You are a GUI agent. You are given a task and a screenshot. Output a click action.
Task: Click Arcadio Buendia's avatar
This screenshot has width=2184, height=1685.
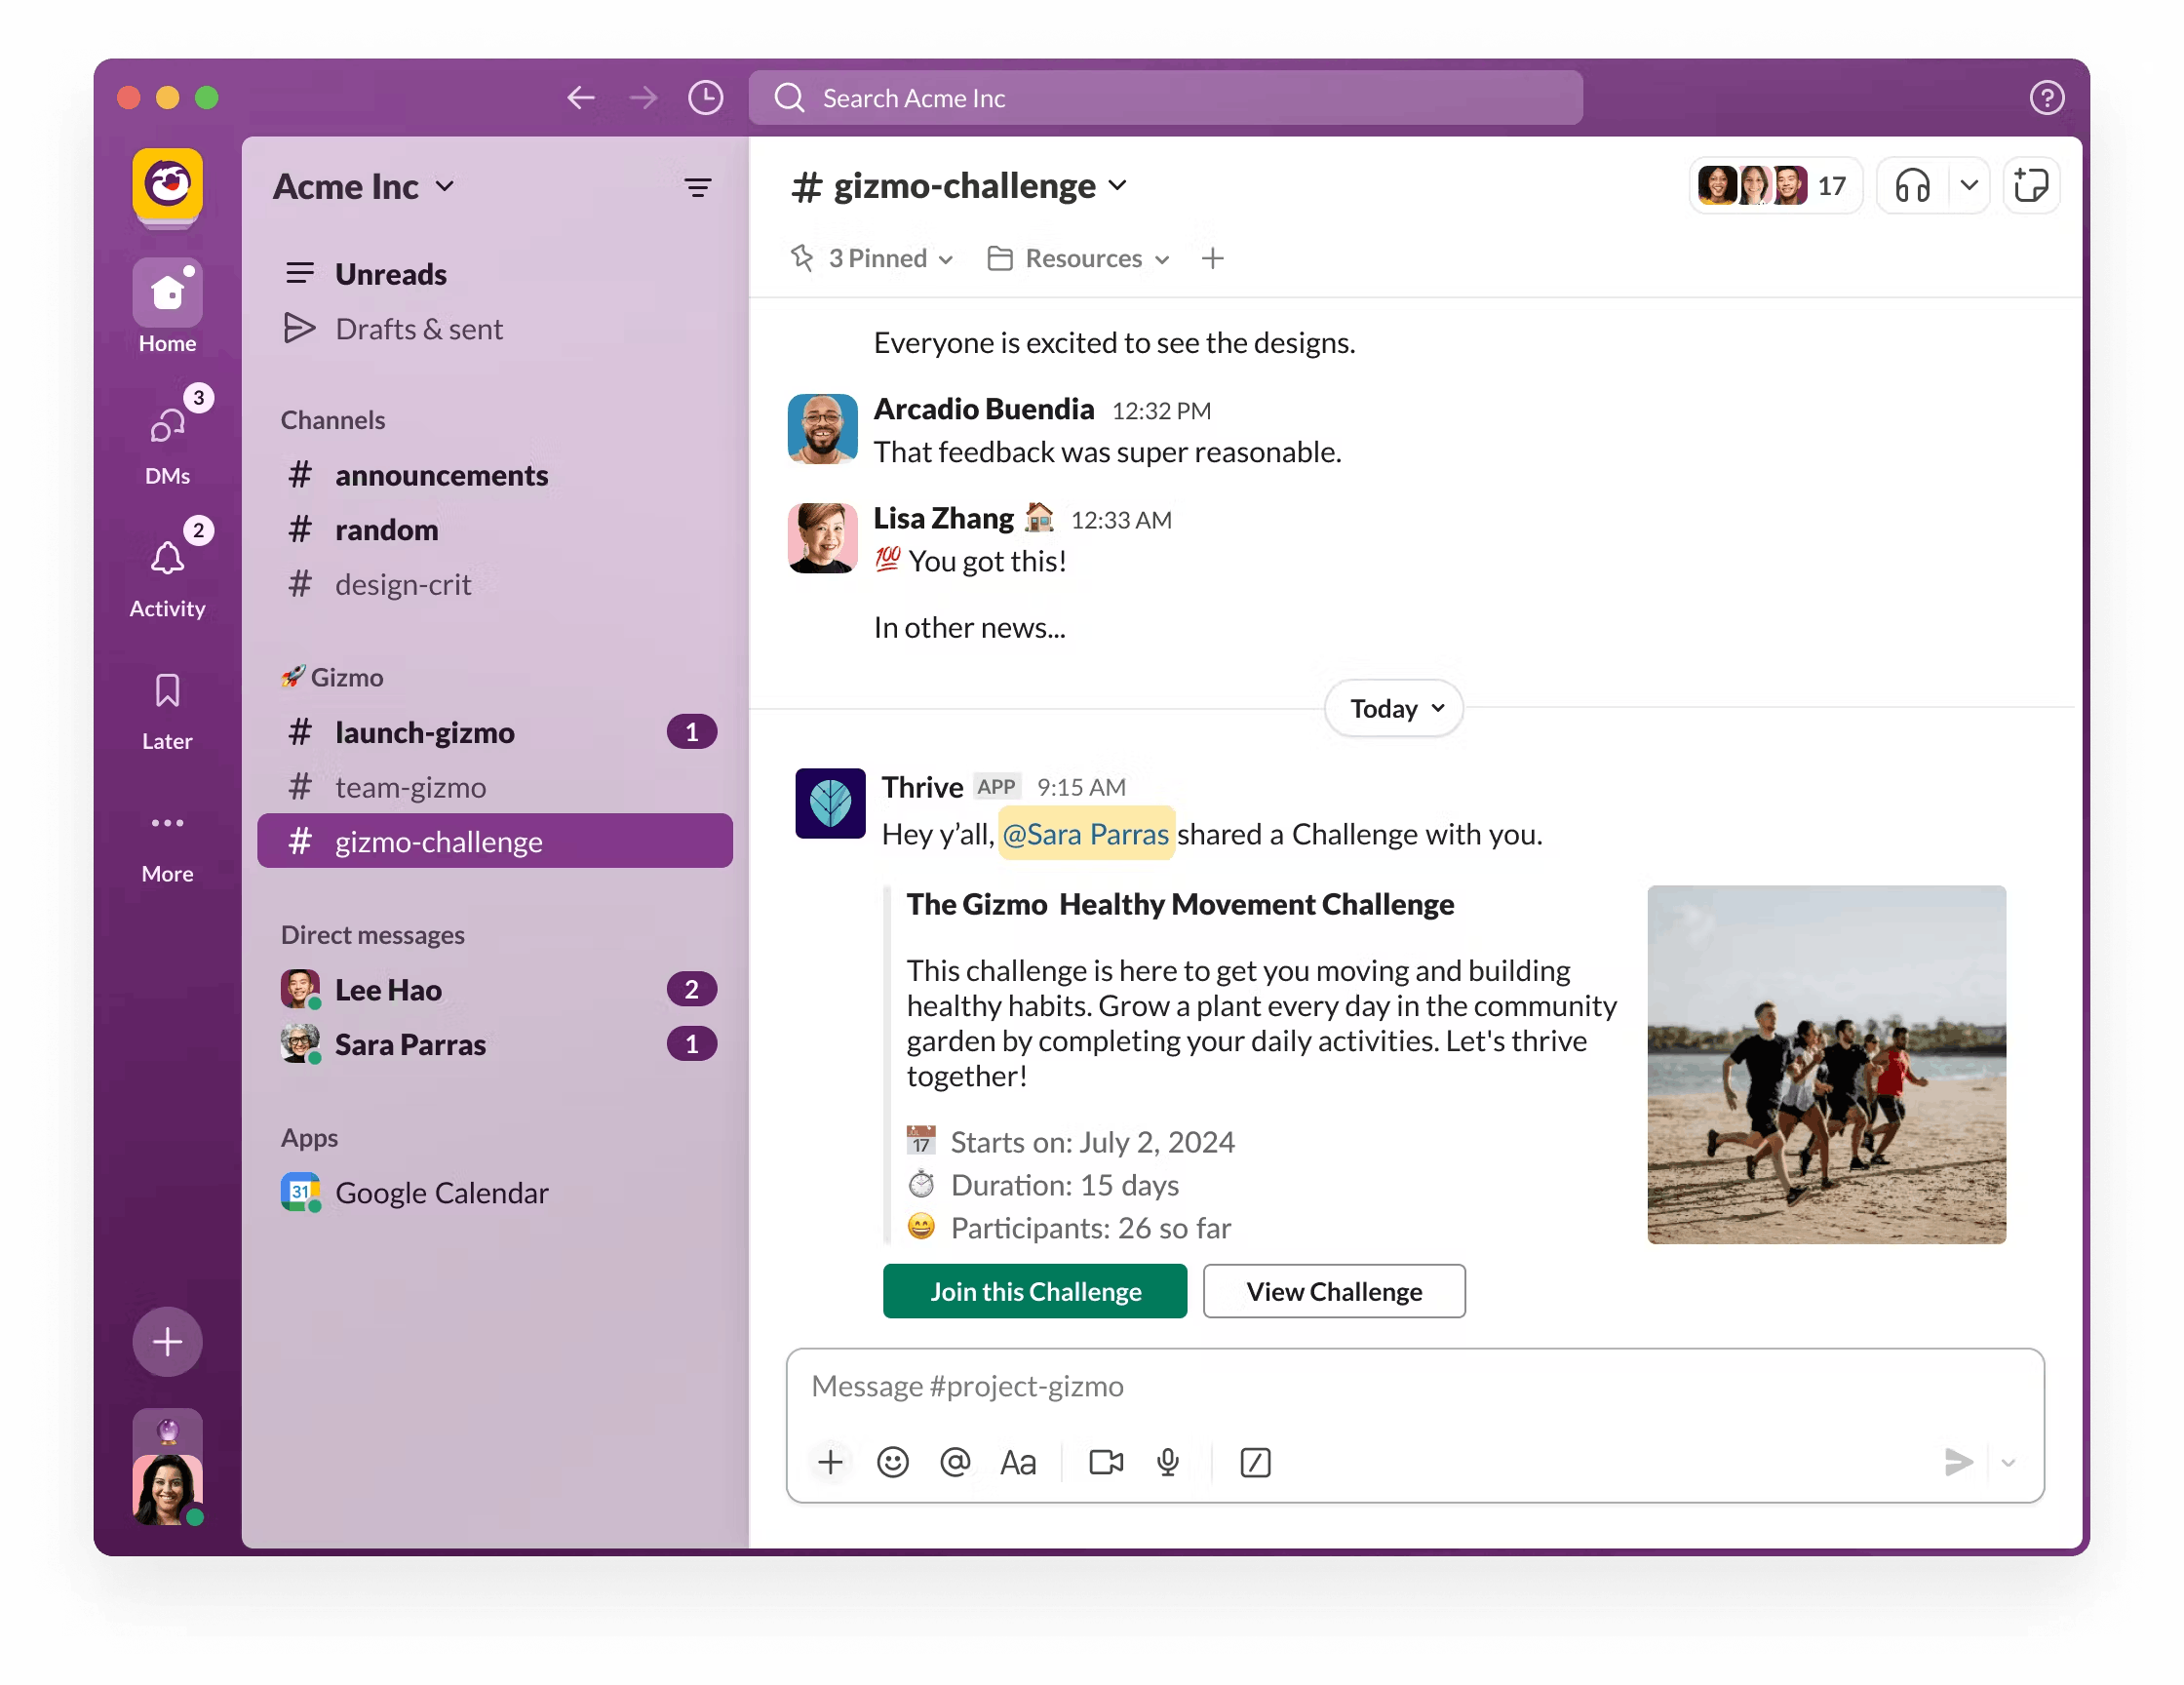coord(822,429)
